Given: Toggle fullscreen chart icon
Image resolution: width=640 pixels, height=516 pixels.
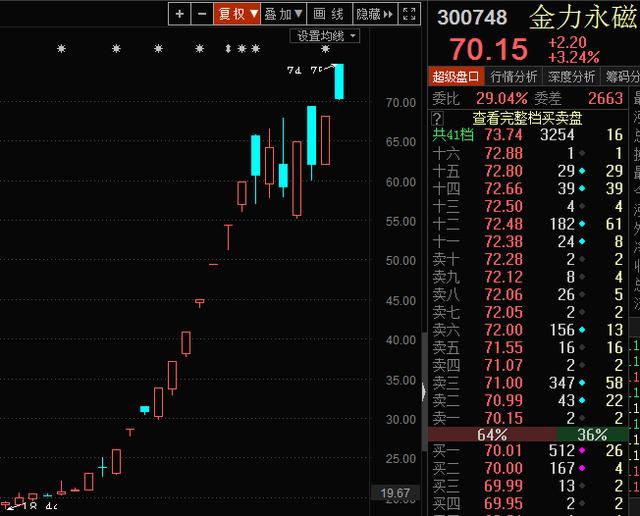Looking at the screenshot, I should pyautogui.click(x=409, y=14).
